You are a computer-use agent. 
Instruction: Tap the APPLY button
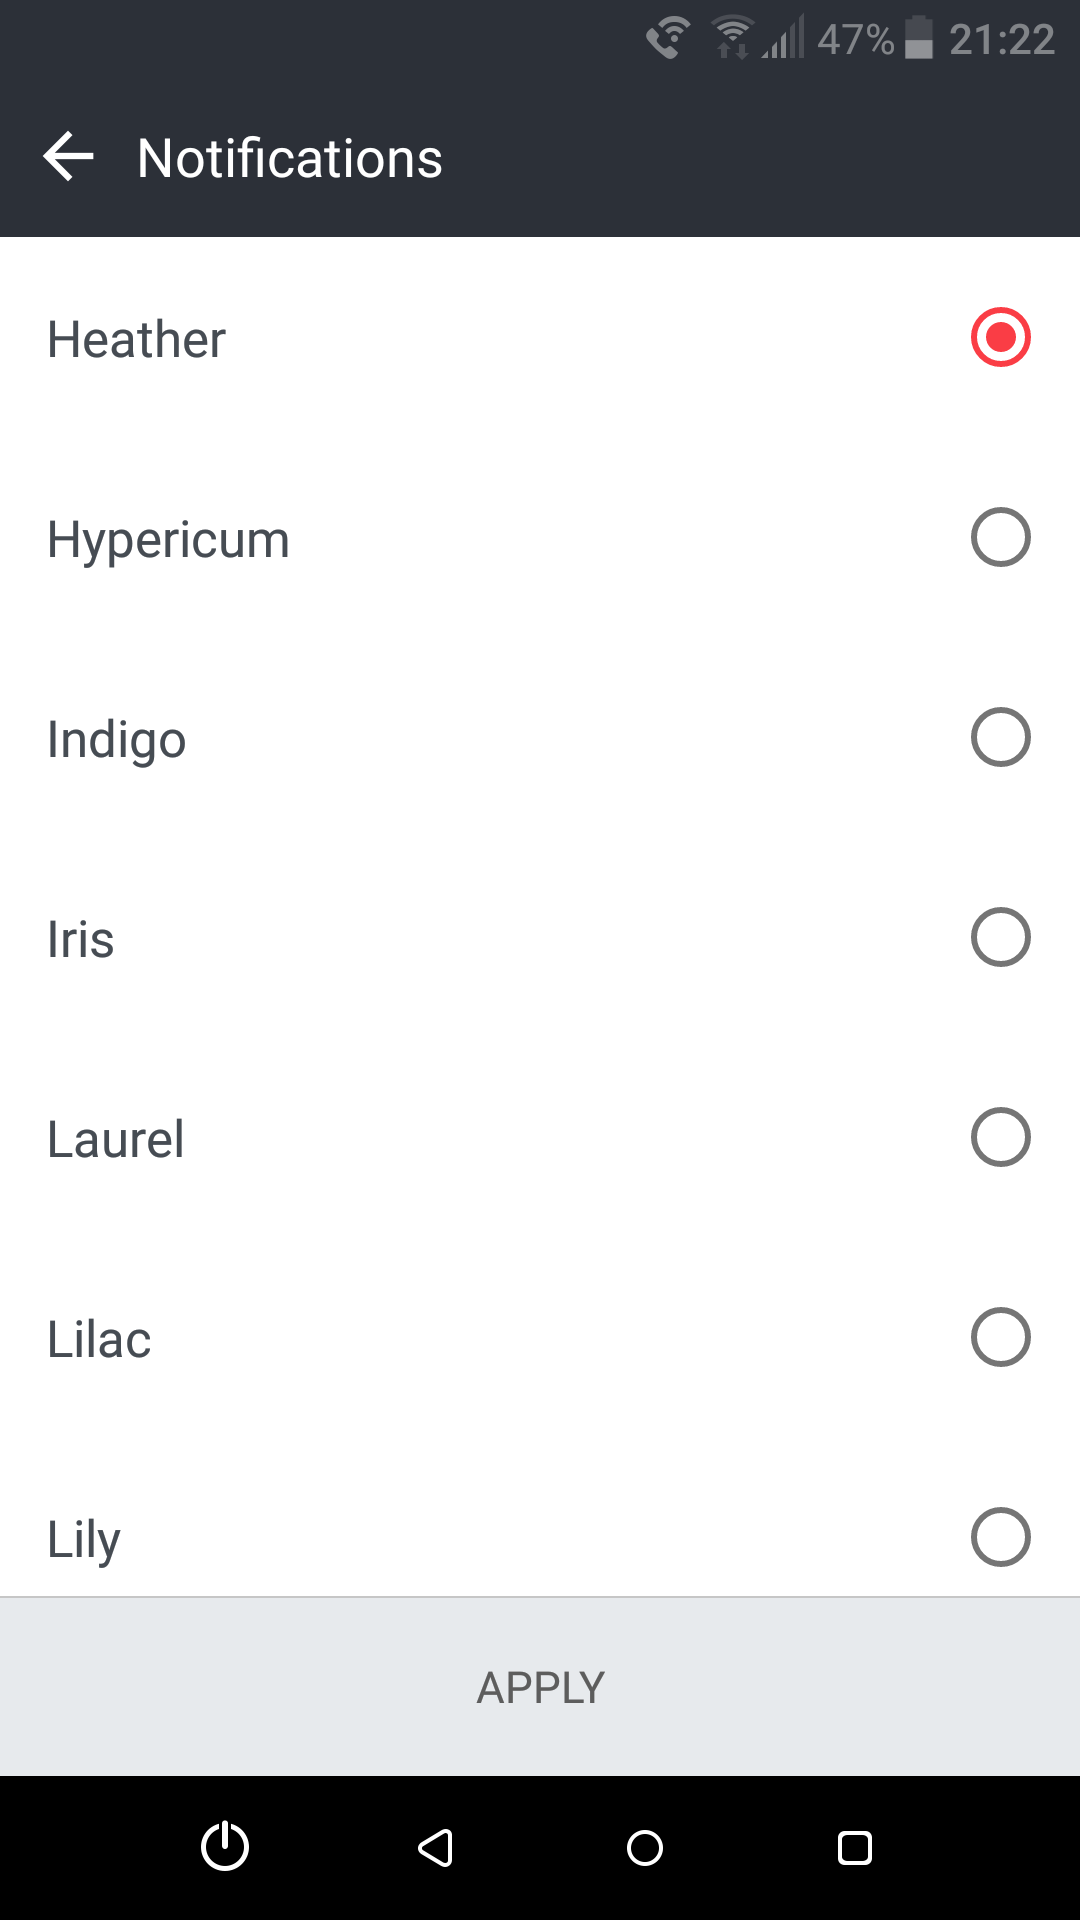click(540, 1687)
